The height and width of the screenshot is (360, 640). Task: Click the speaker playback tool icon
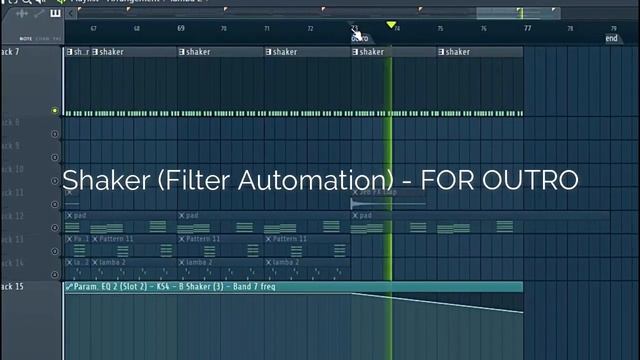coord(41,2)
